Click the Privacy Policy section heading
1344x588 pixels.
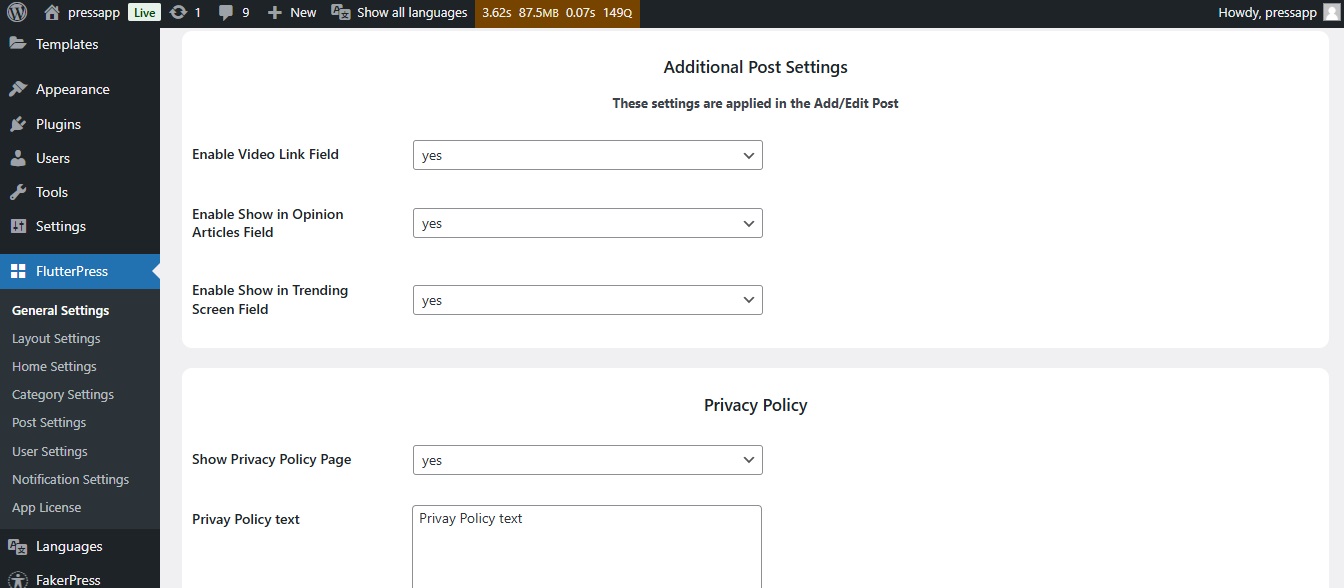[x=756, y=405]
